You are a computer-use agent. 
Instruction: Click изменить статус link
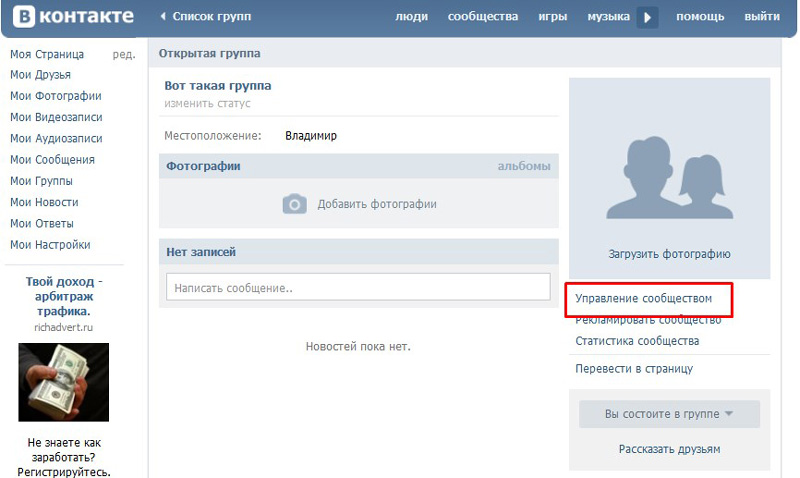tap(207, 104)
